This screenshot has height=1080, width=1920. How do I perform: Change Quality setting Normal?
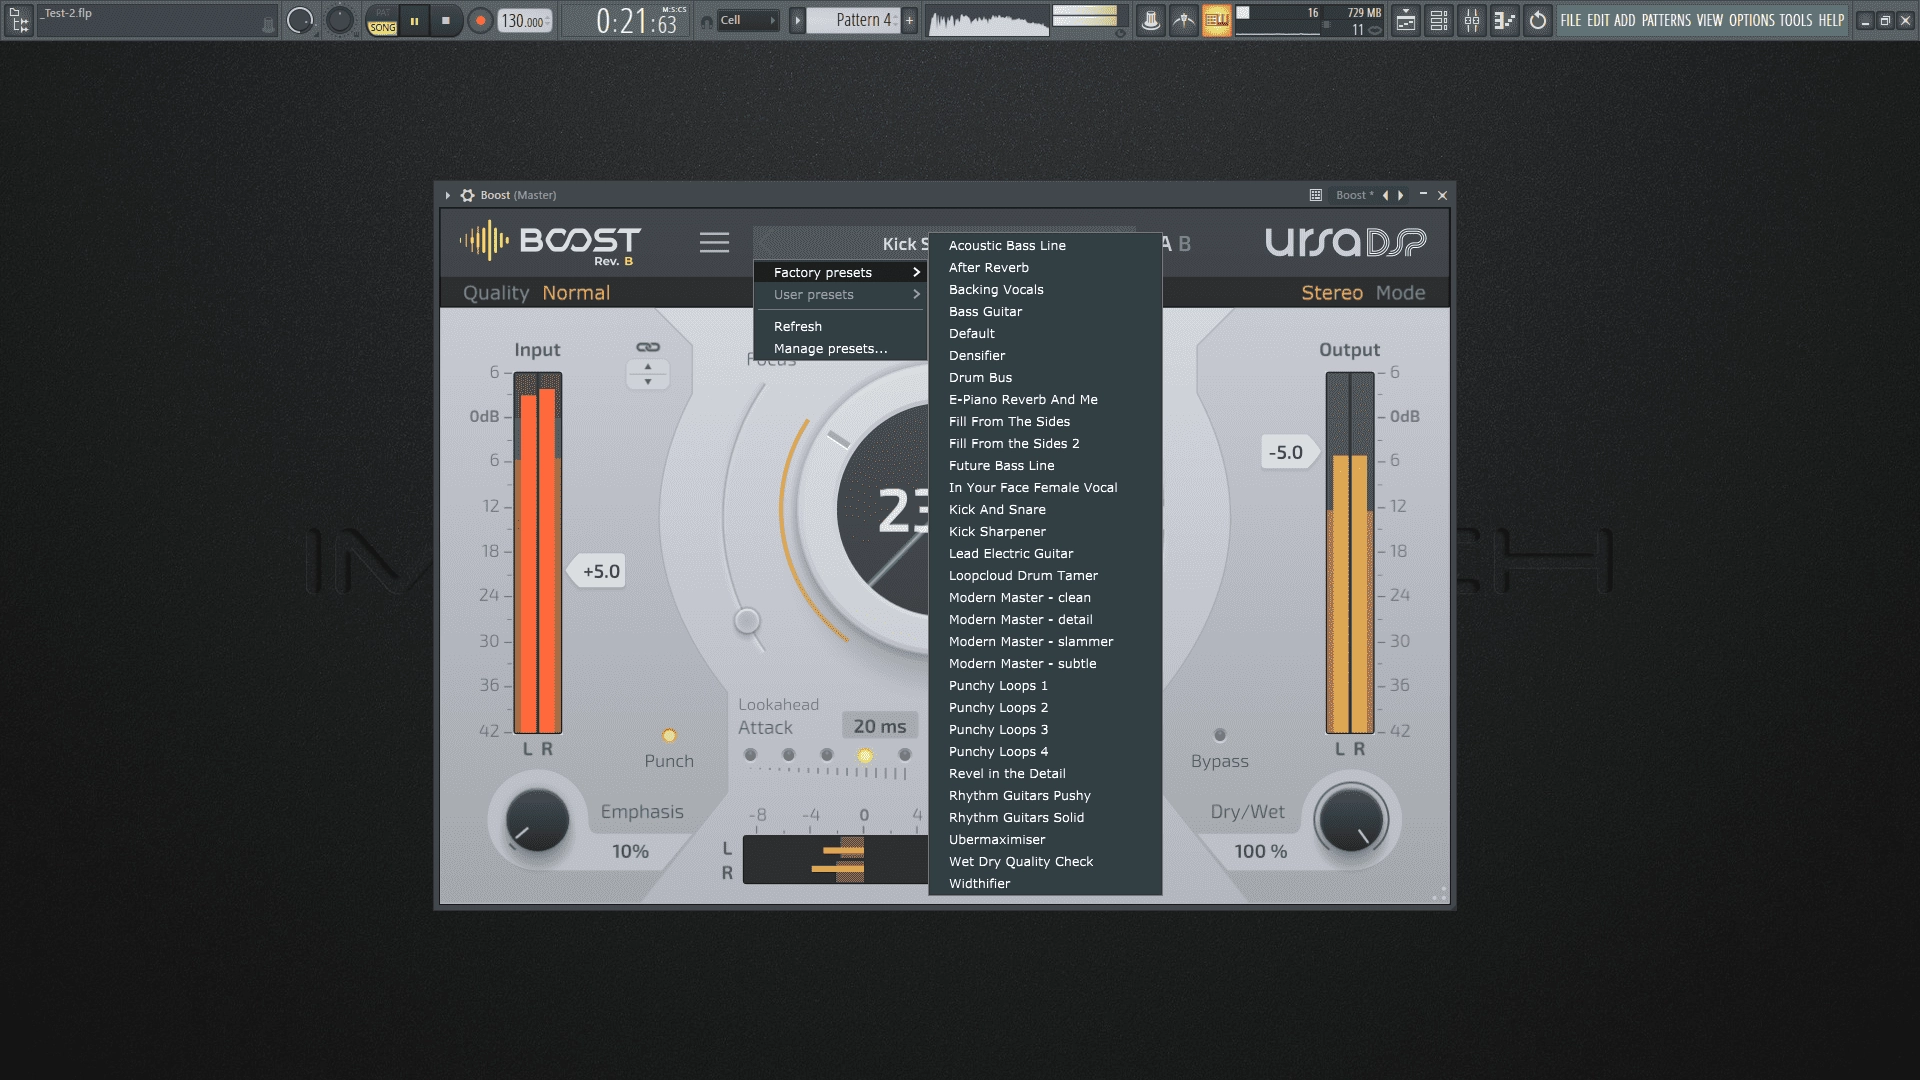pos(576,293)
